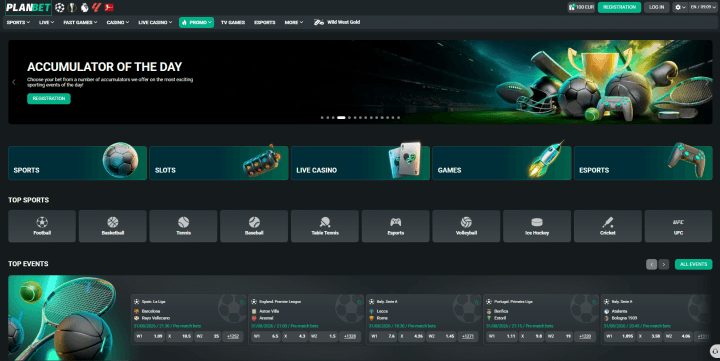Open TV Games from the navigation bar
The width and height of the screenshot is (720, 361).
point(233,22)
